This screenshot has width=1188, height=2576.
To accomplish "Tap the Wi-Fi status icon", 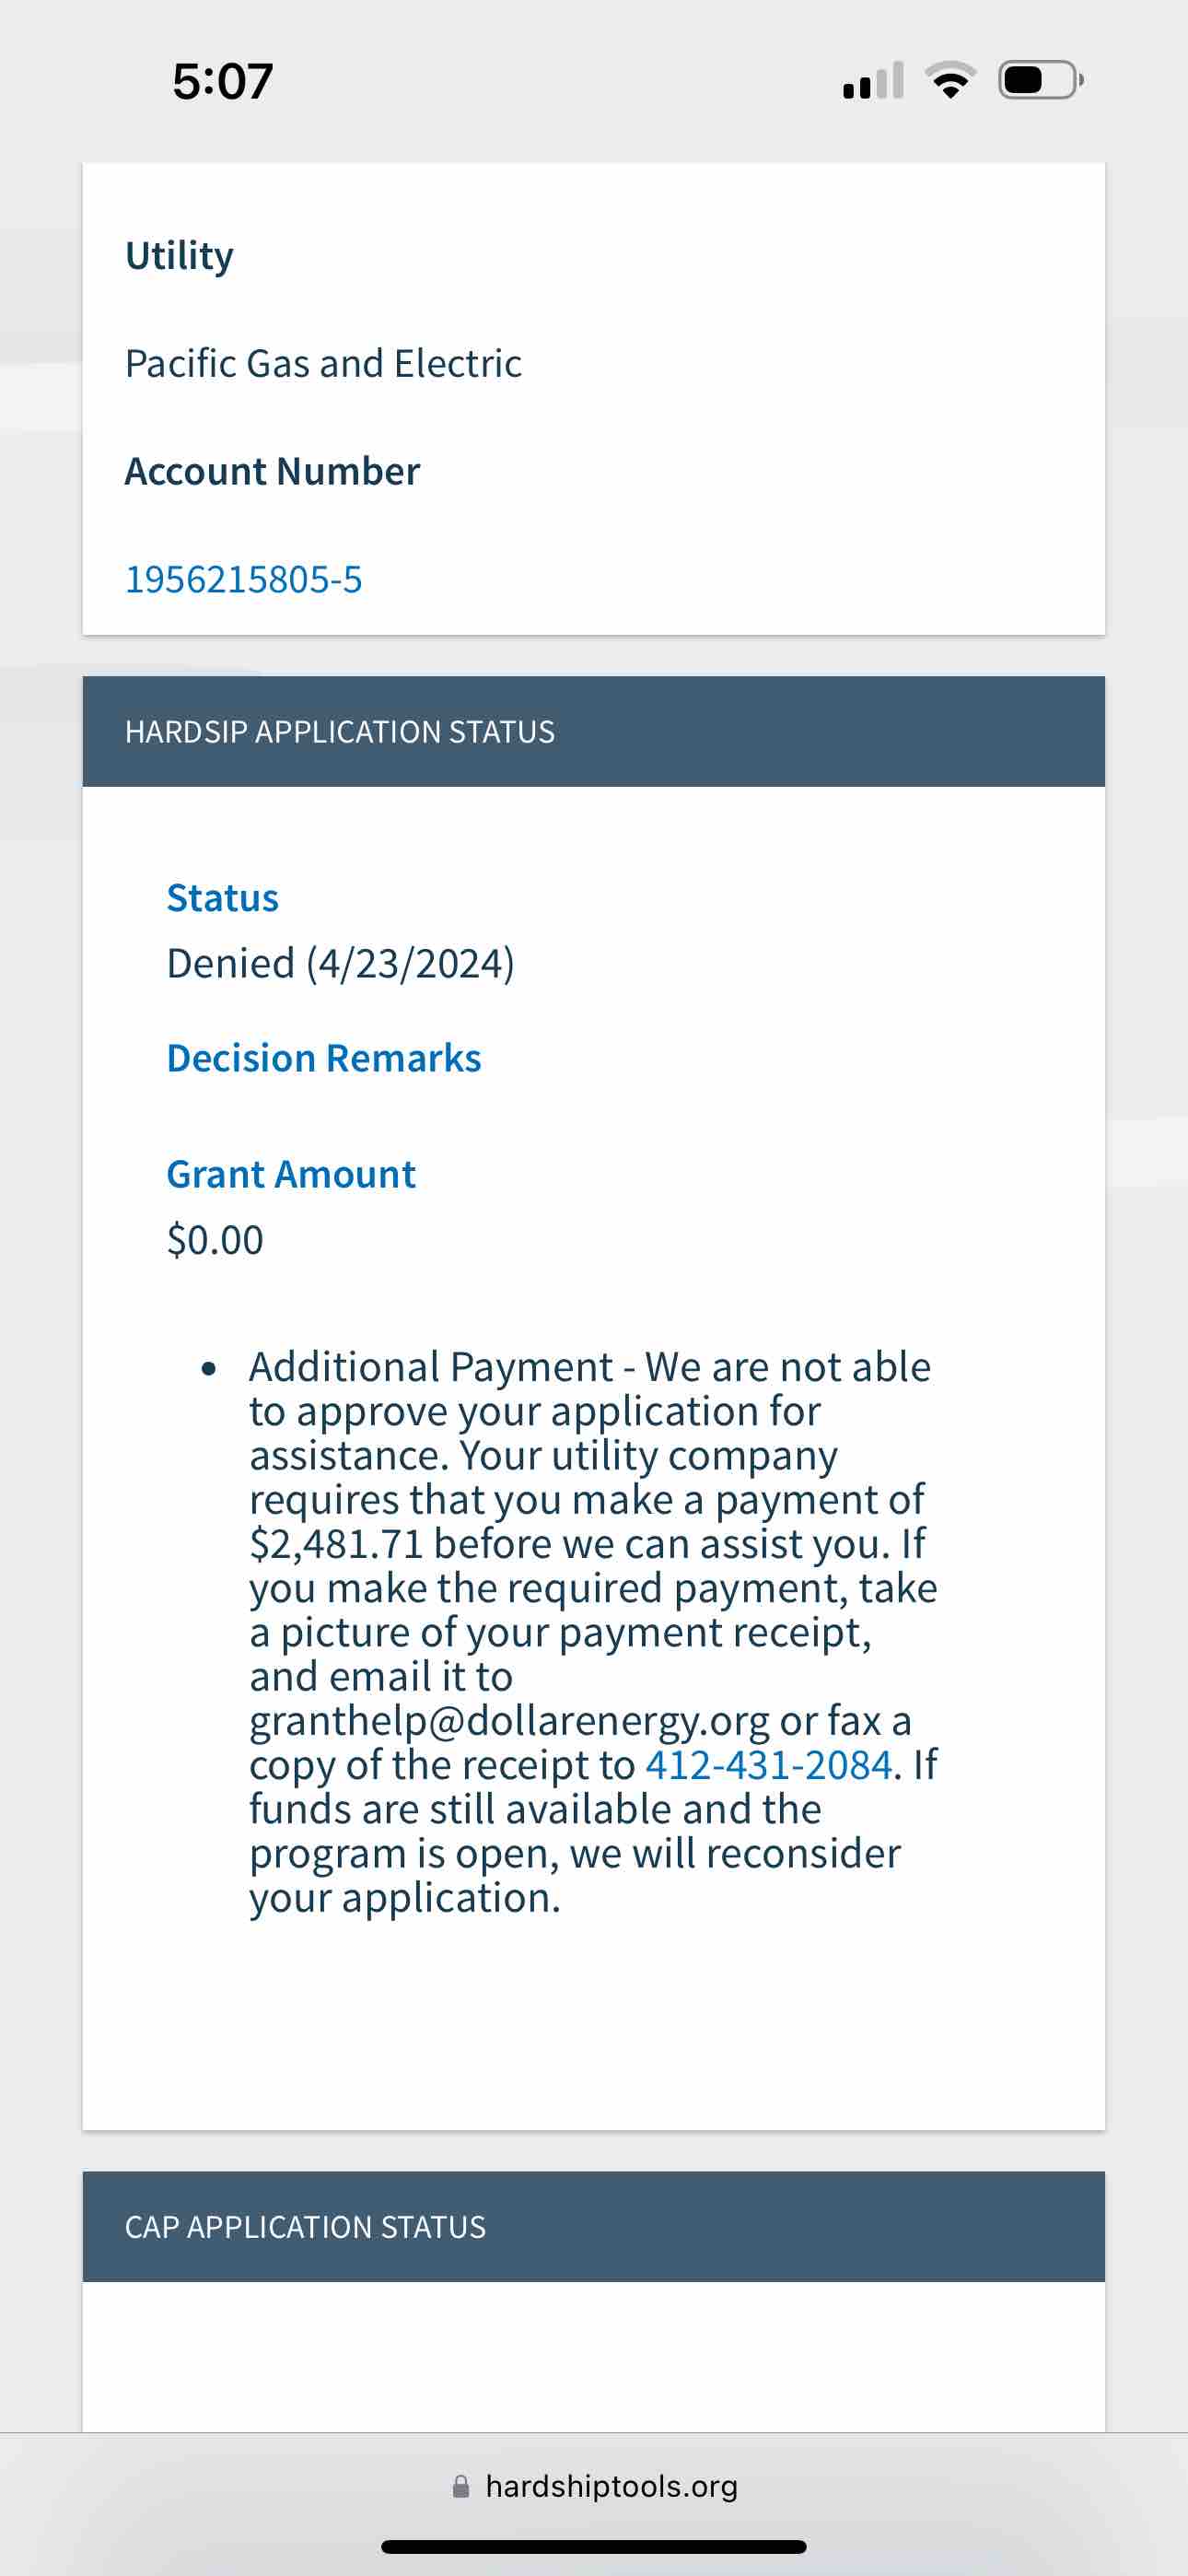I will pos(950,80).
